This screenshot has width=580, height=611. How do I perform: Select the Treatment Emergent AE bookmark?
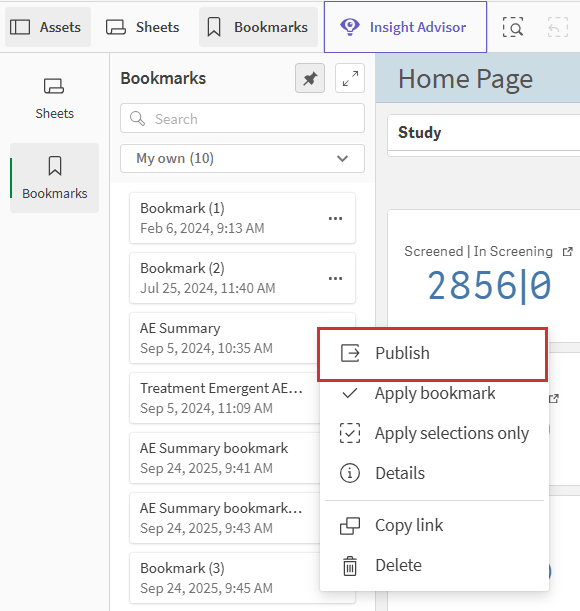[x=224, y=398]
